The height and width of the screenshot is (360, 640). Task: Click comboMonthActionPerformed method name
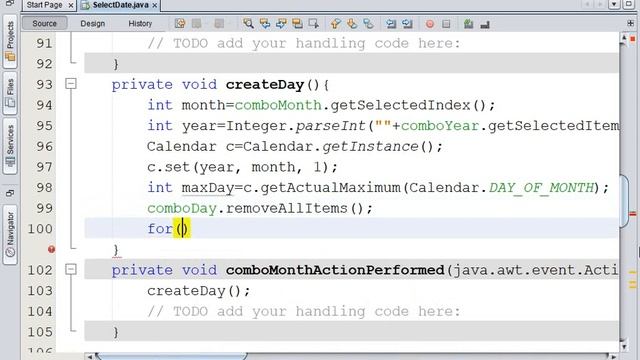click(x=335, y=270)
